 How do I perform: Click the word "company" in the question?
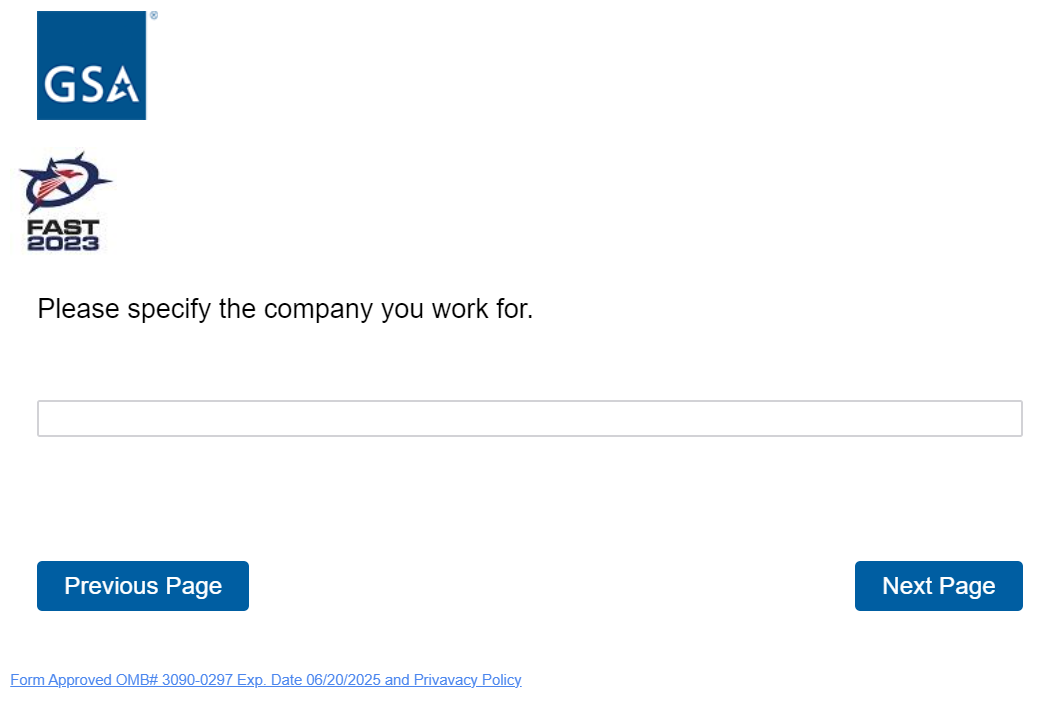point(319,309)
